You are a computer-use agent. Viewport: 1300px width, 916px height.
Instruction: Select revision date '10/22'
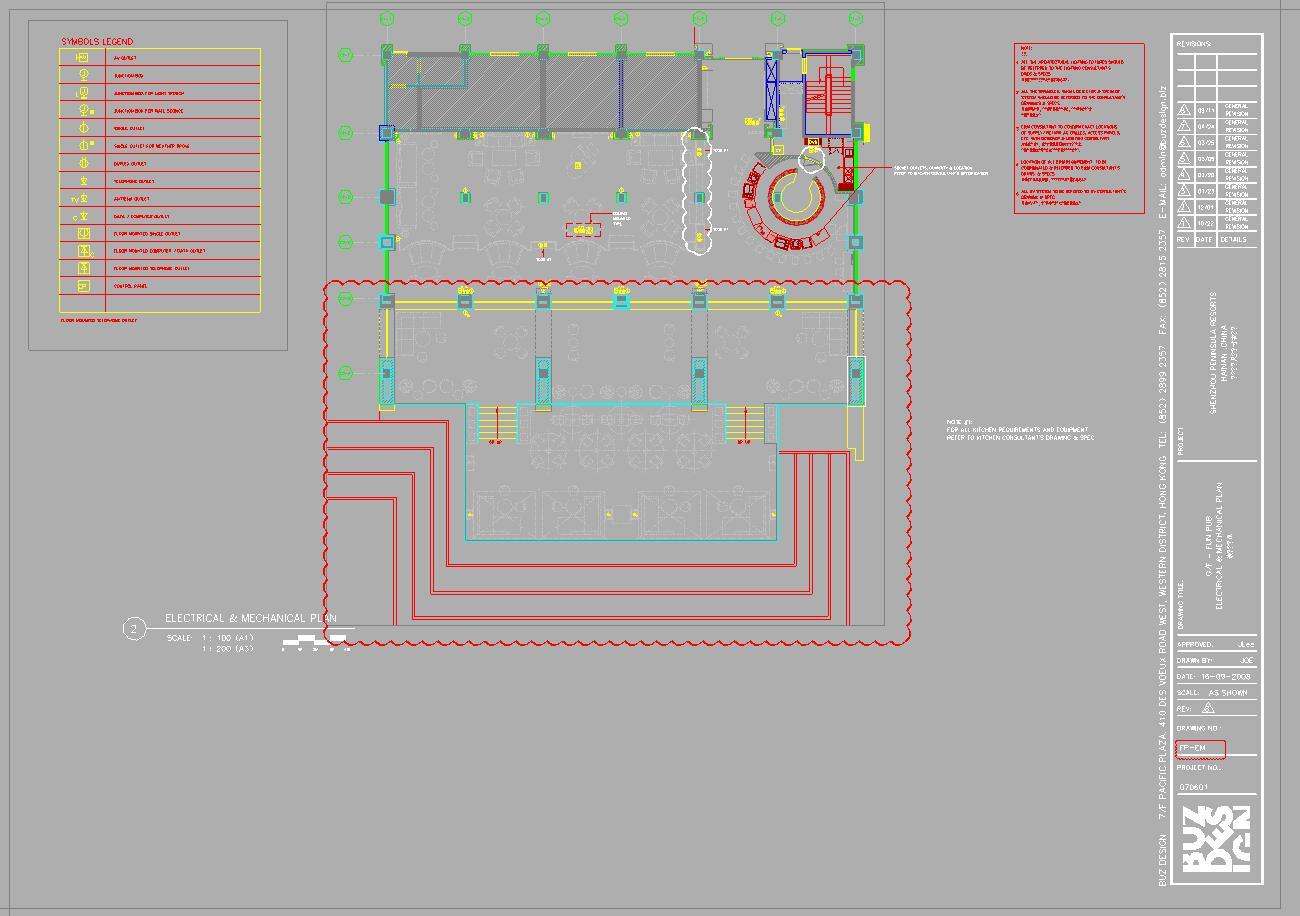1206,223
